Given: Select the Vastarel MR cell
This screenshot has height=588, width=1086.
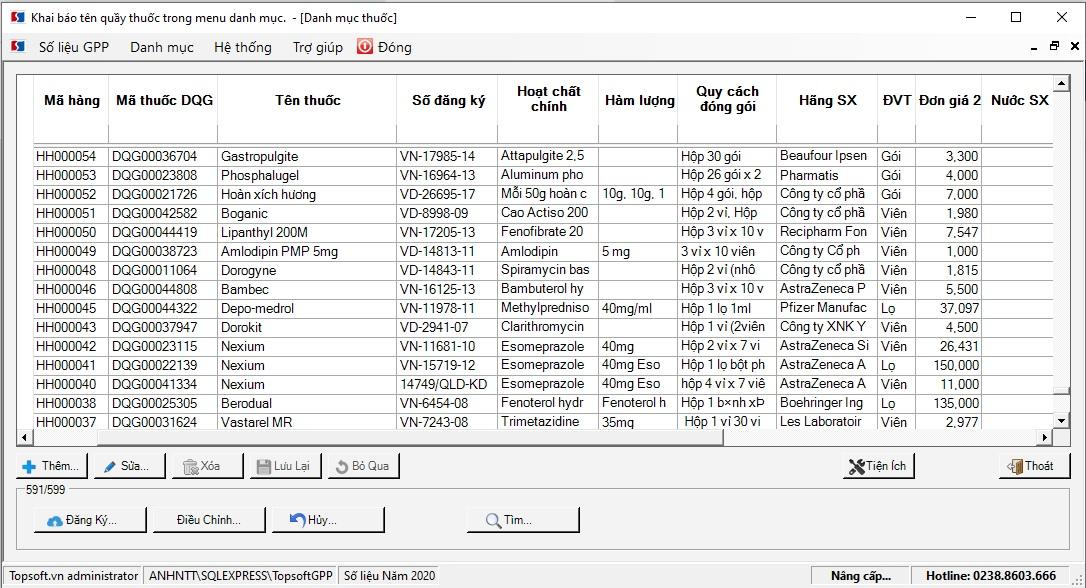Looking at the screenshot, I should (307, 422).
